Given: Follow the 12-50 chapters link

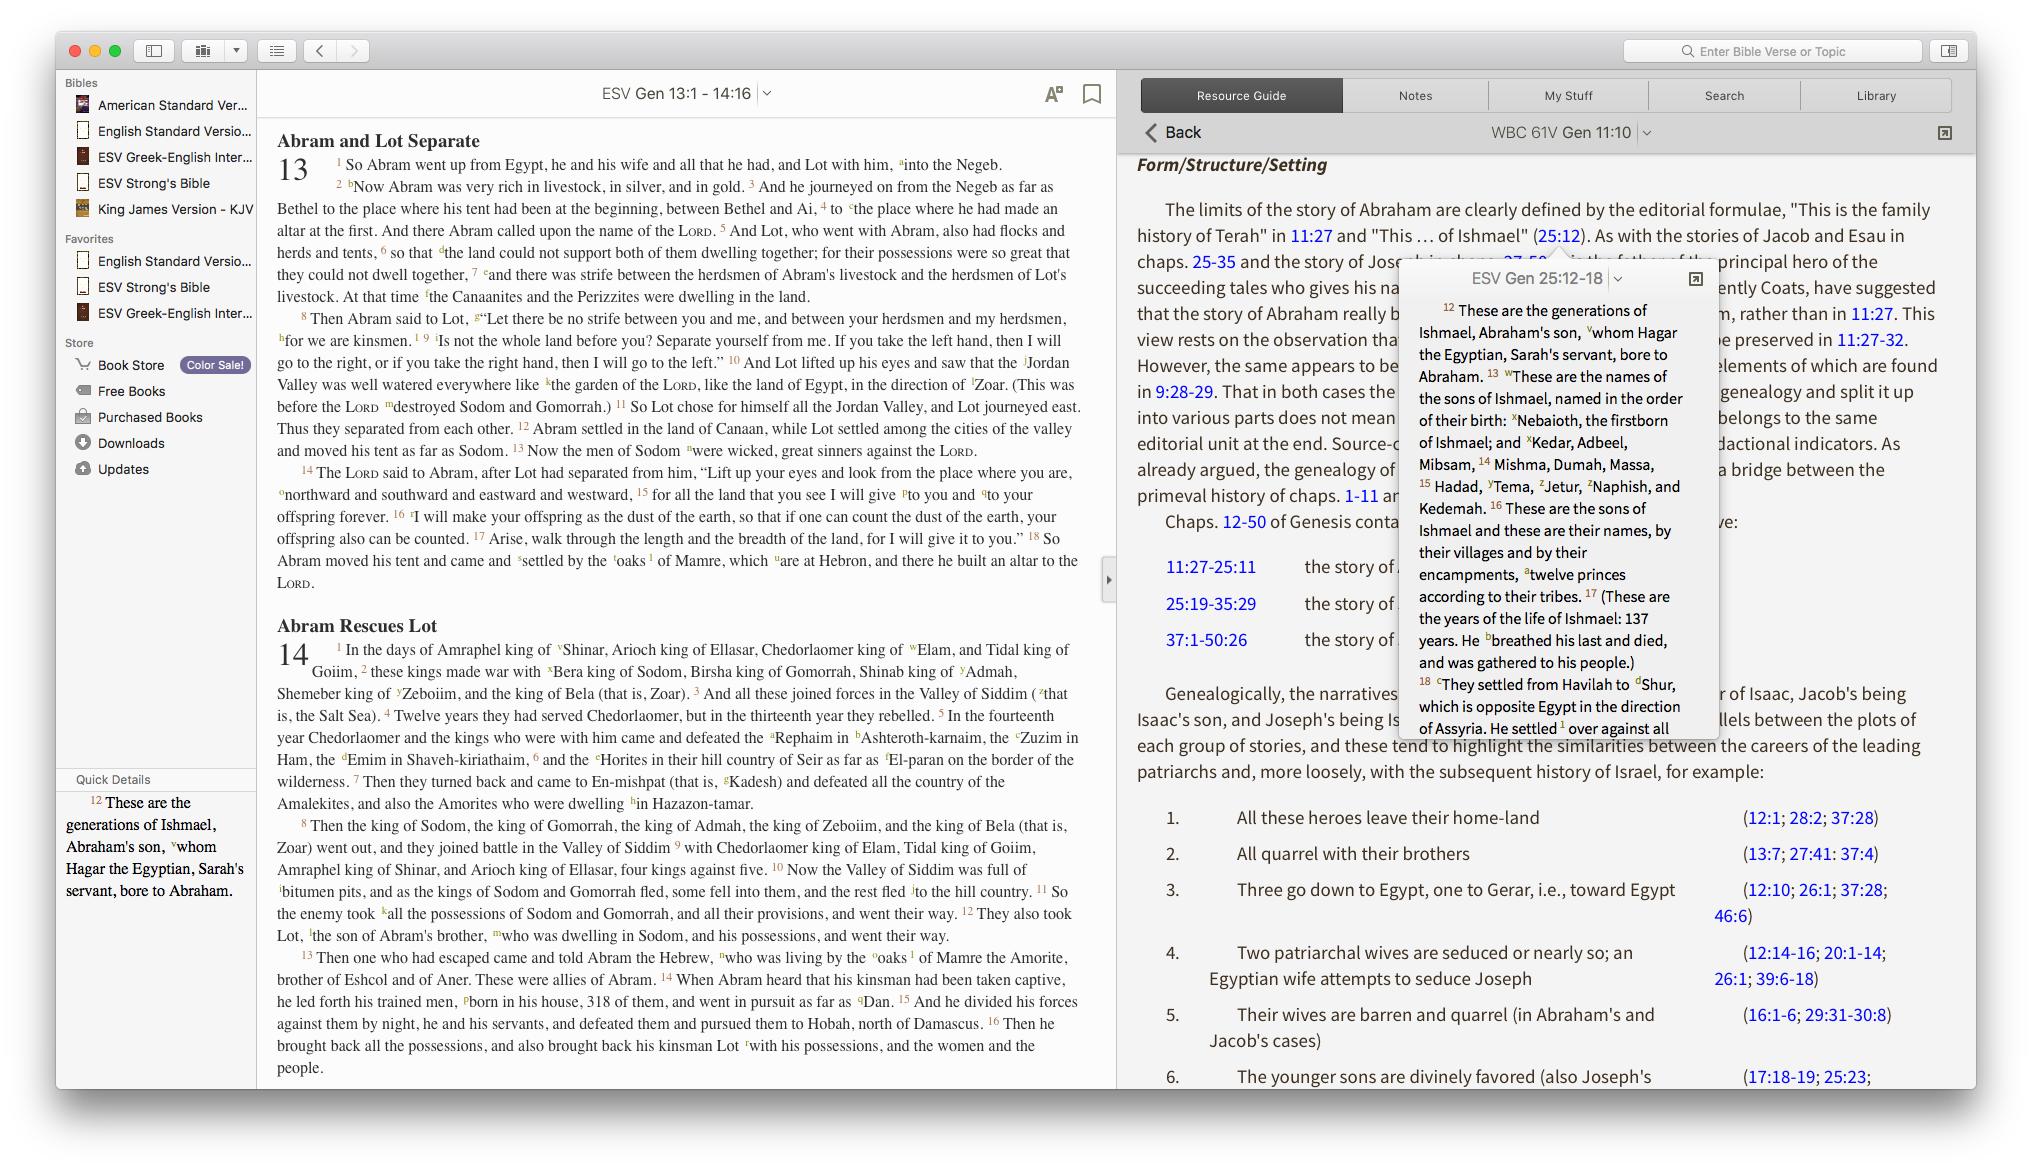Looking at the screenshot, I should click(1244, 522).
